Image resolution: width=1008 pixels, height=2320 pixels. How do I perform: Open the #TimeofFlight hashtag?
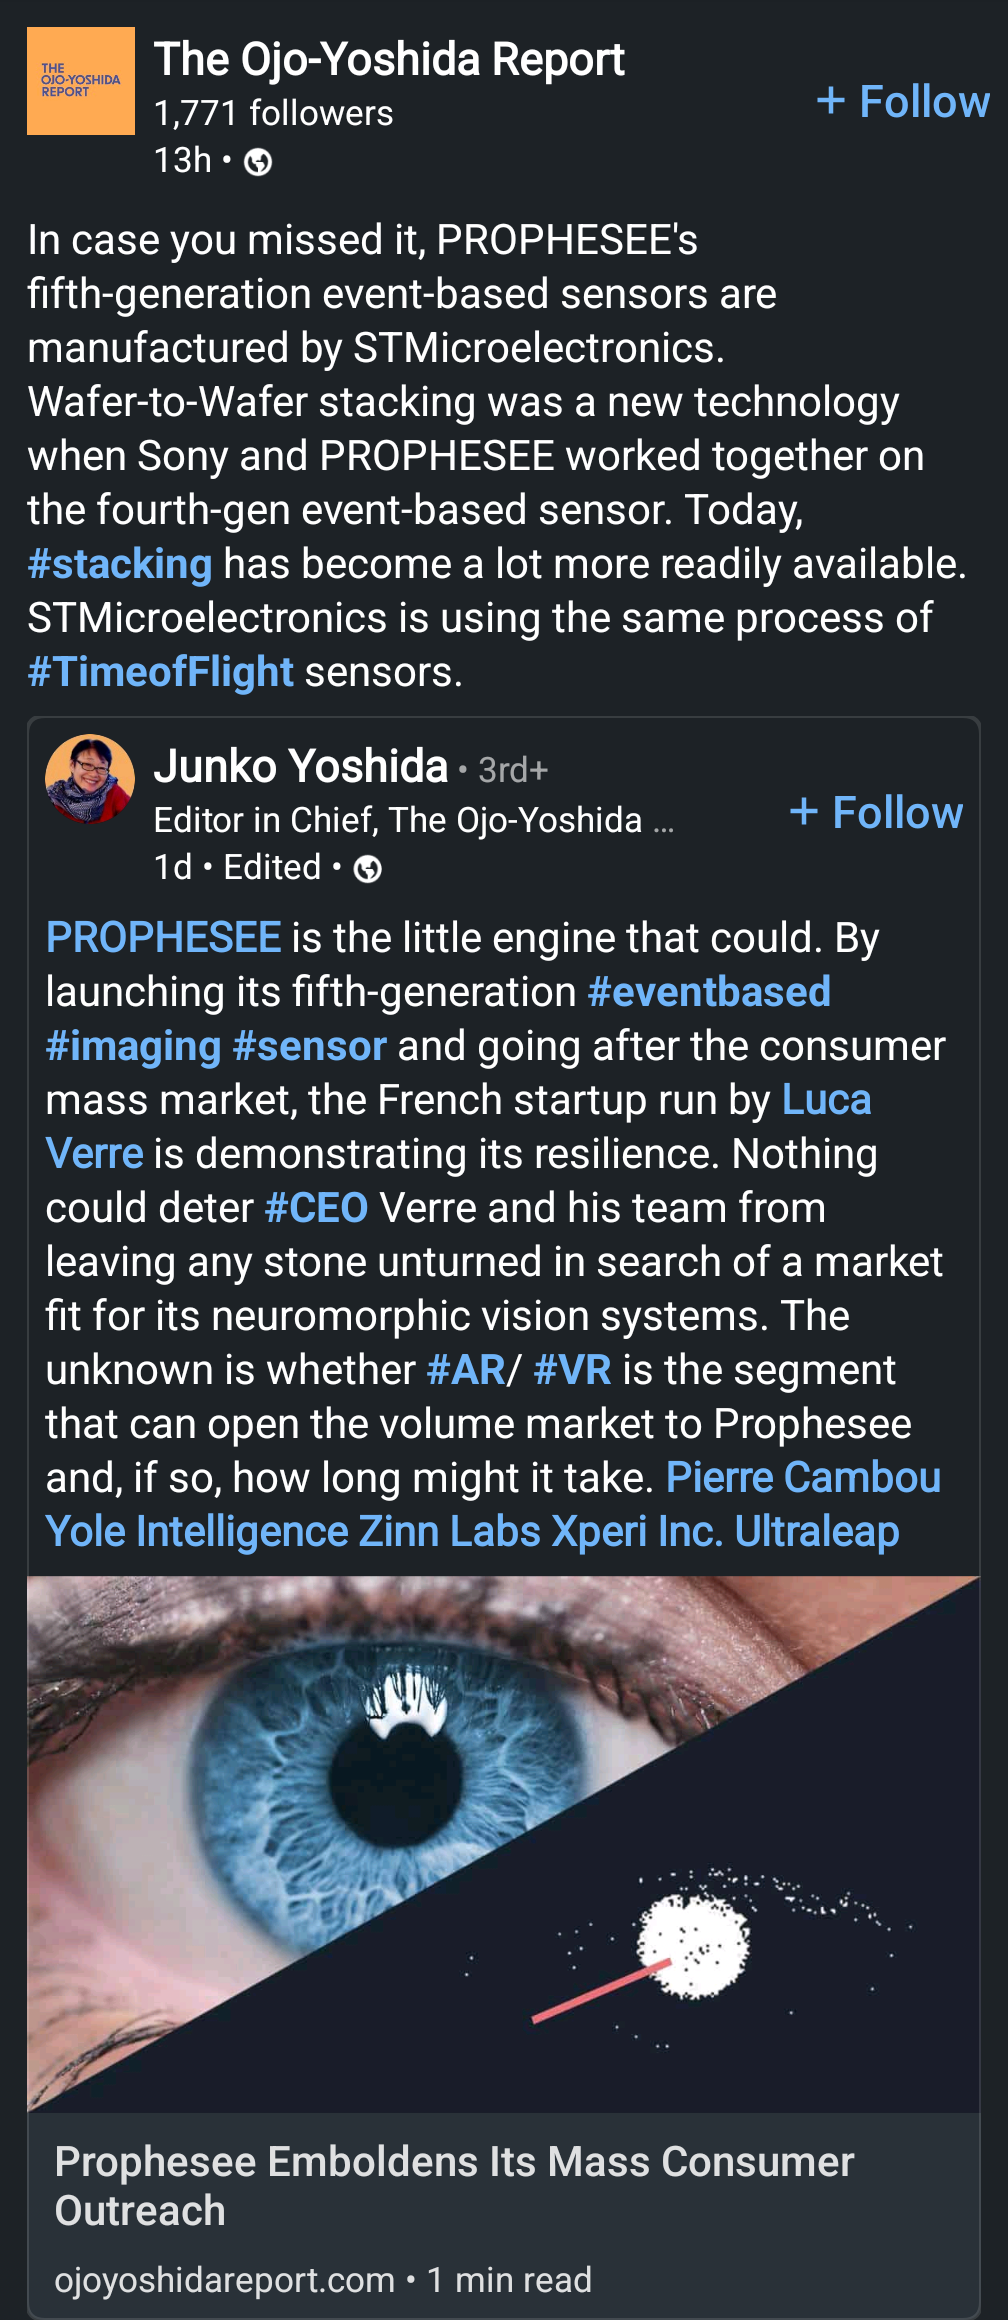[x=161, y=672]
